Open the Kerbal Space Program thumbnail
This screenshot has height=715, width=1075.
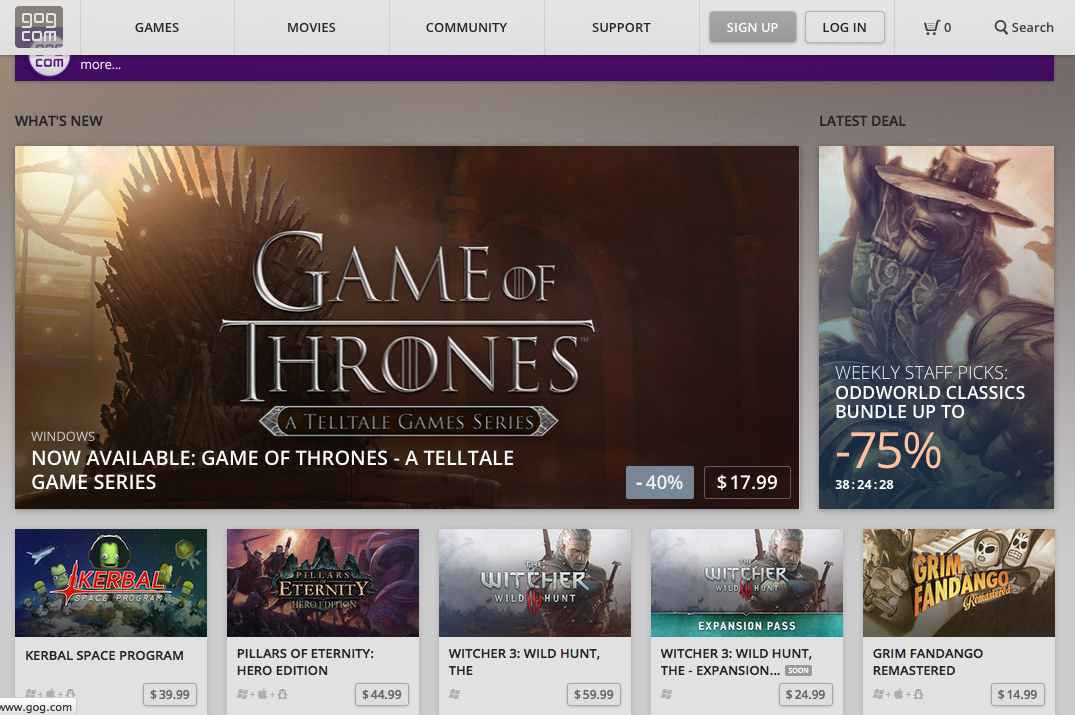(111, 583)
